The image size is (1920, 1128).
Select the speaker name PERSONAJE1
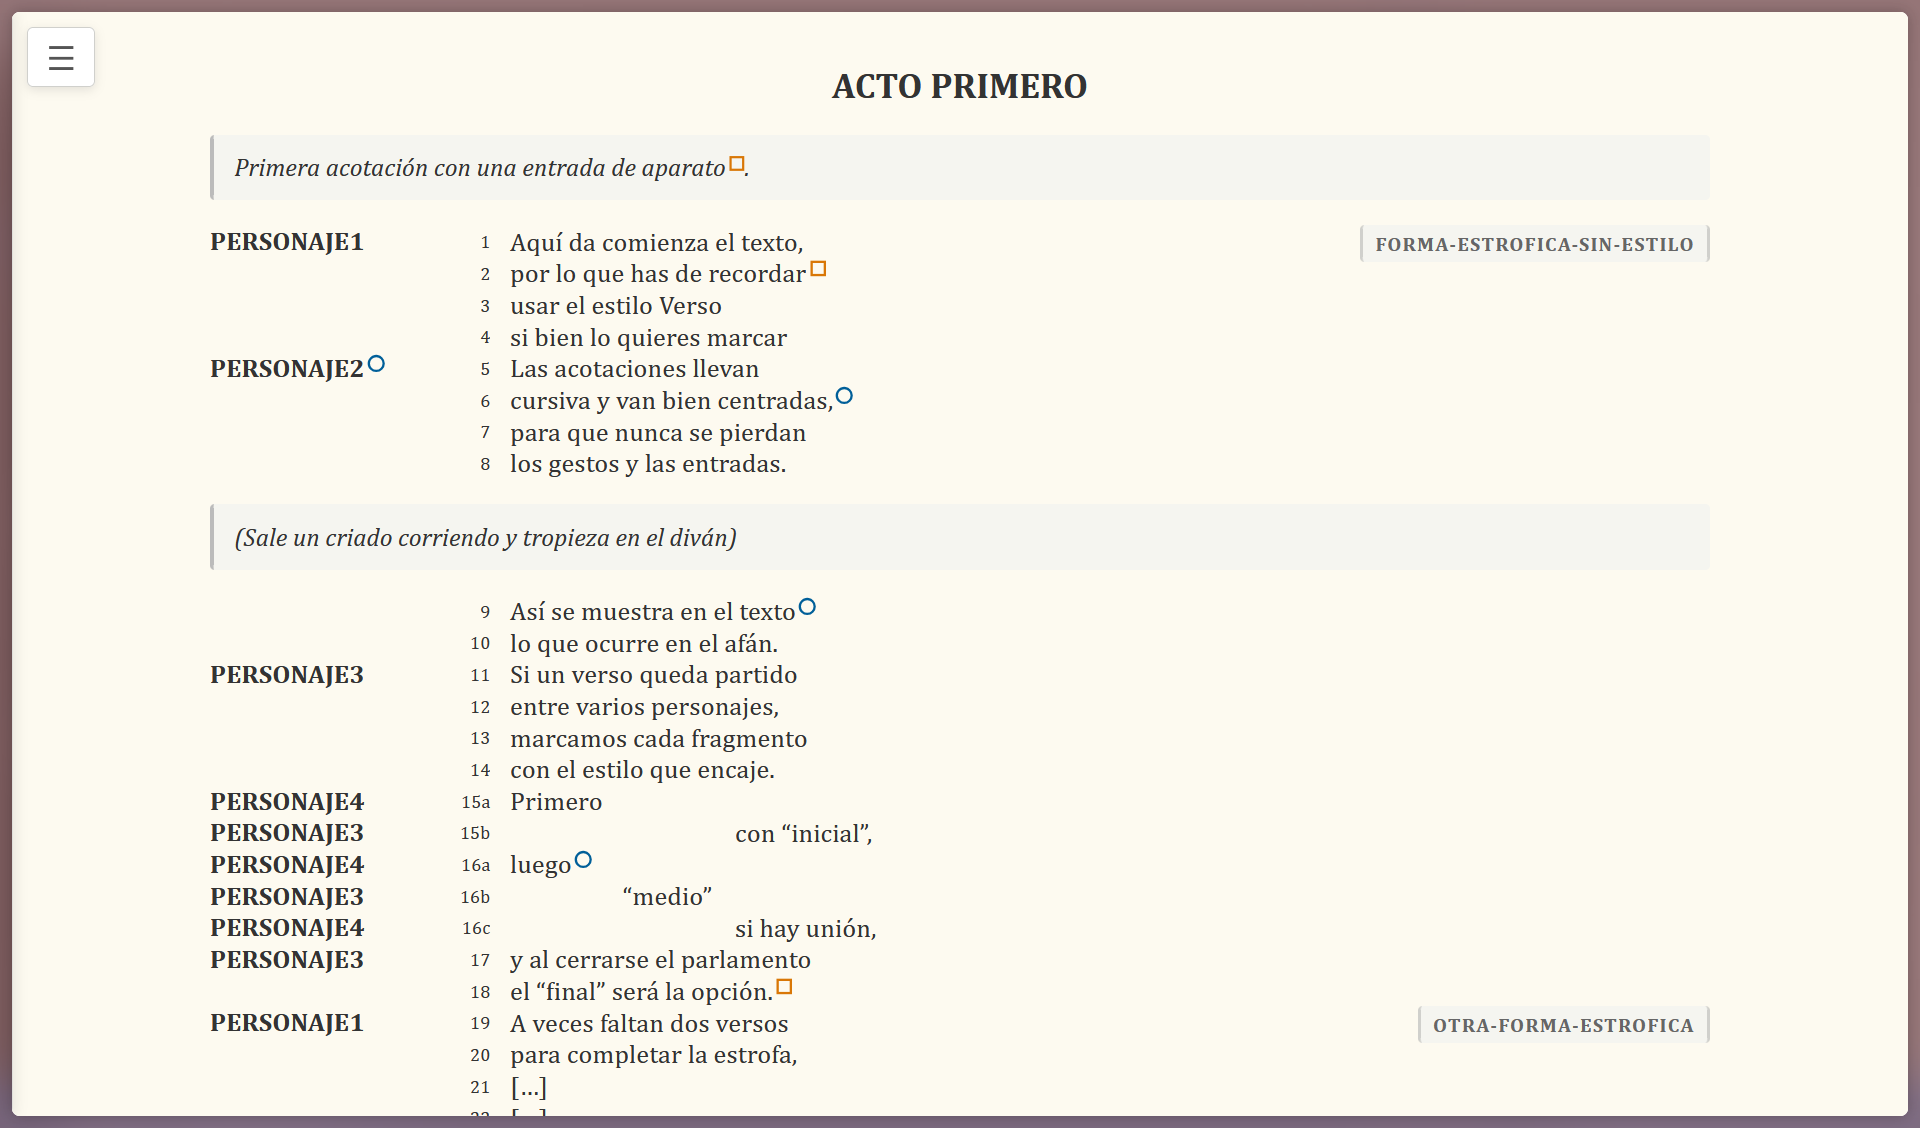click(286, 241)
